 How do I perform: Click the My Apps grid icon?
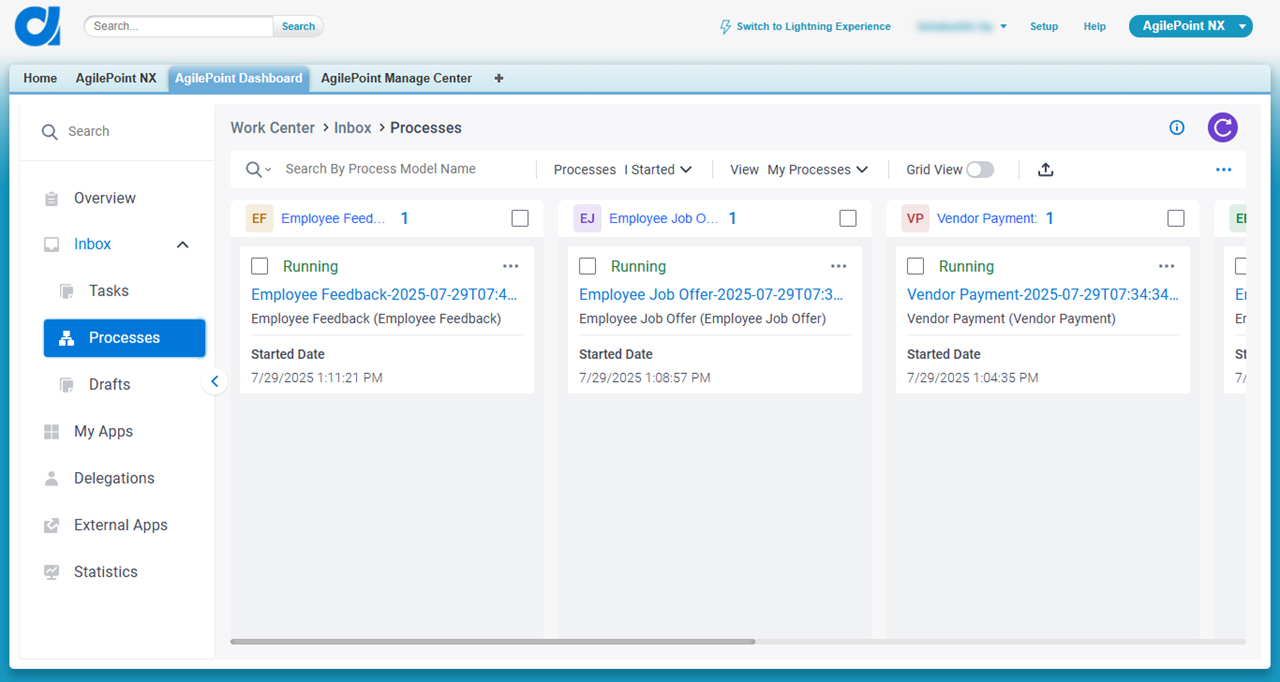[52, 432]
